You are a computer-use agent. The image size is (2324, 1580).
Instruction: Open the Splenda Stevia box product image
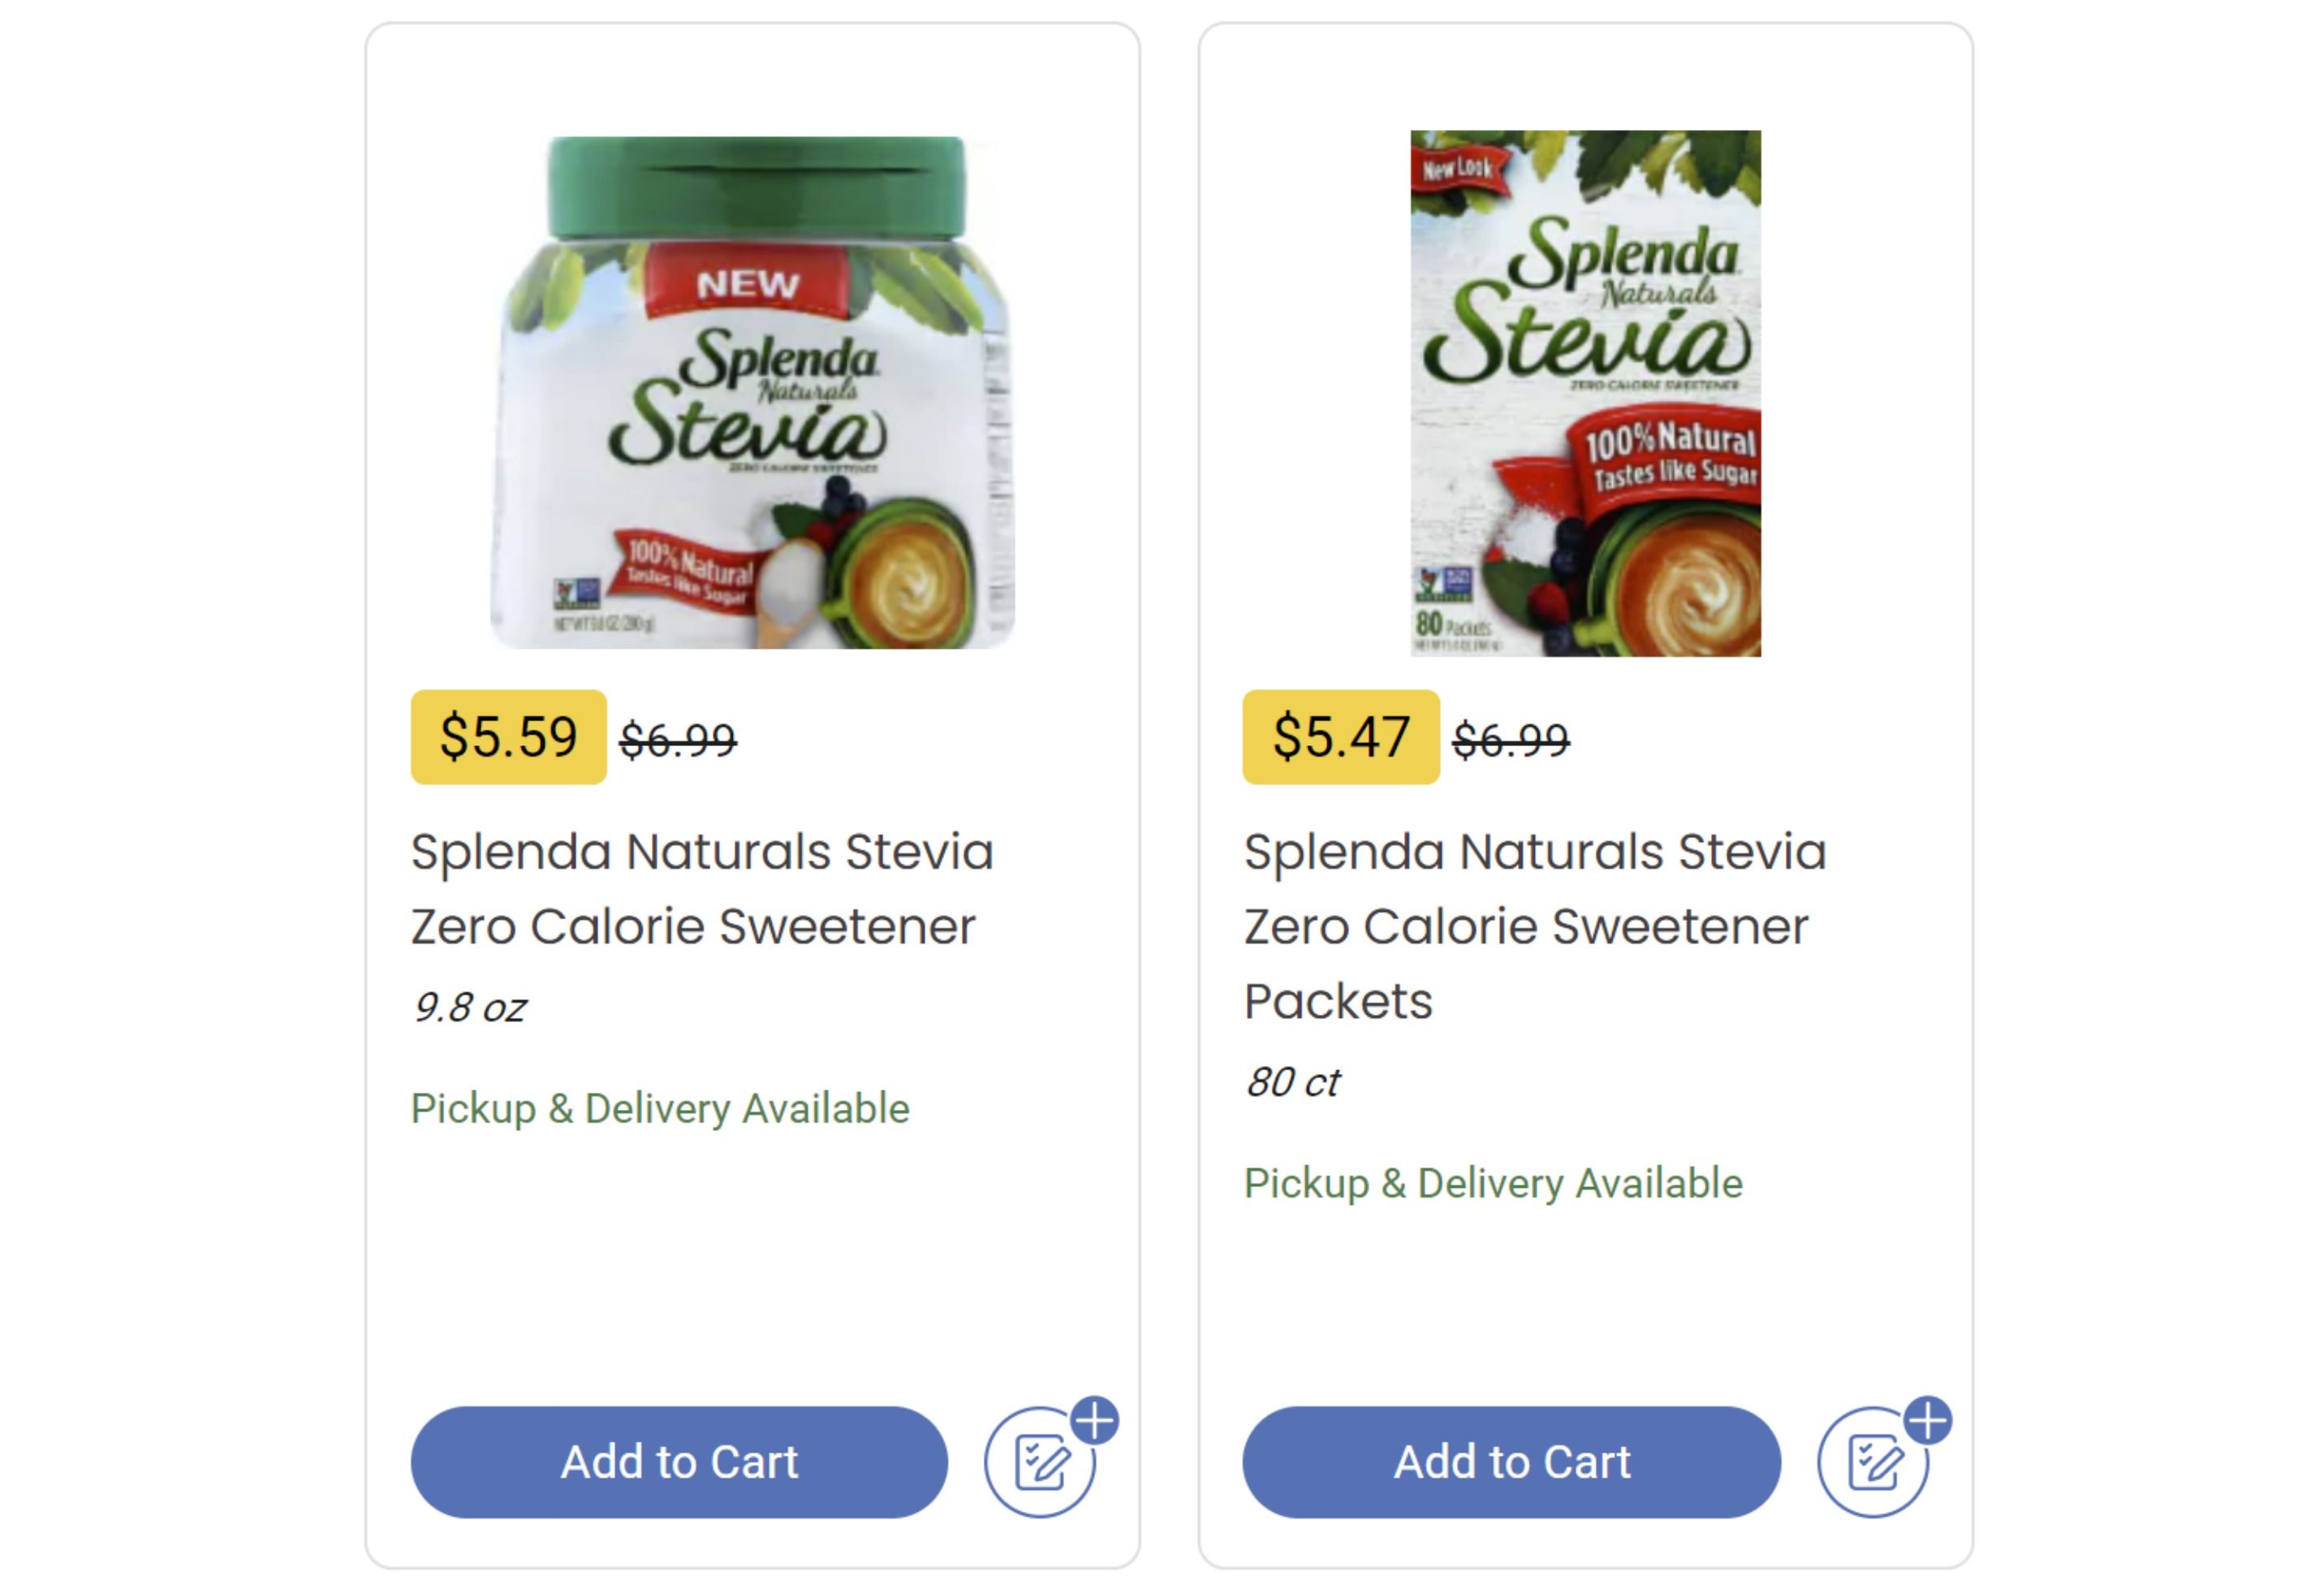(1585, 392)
